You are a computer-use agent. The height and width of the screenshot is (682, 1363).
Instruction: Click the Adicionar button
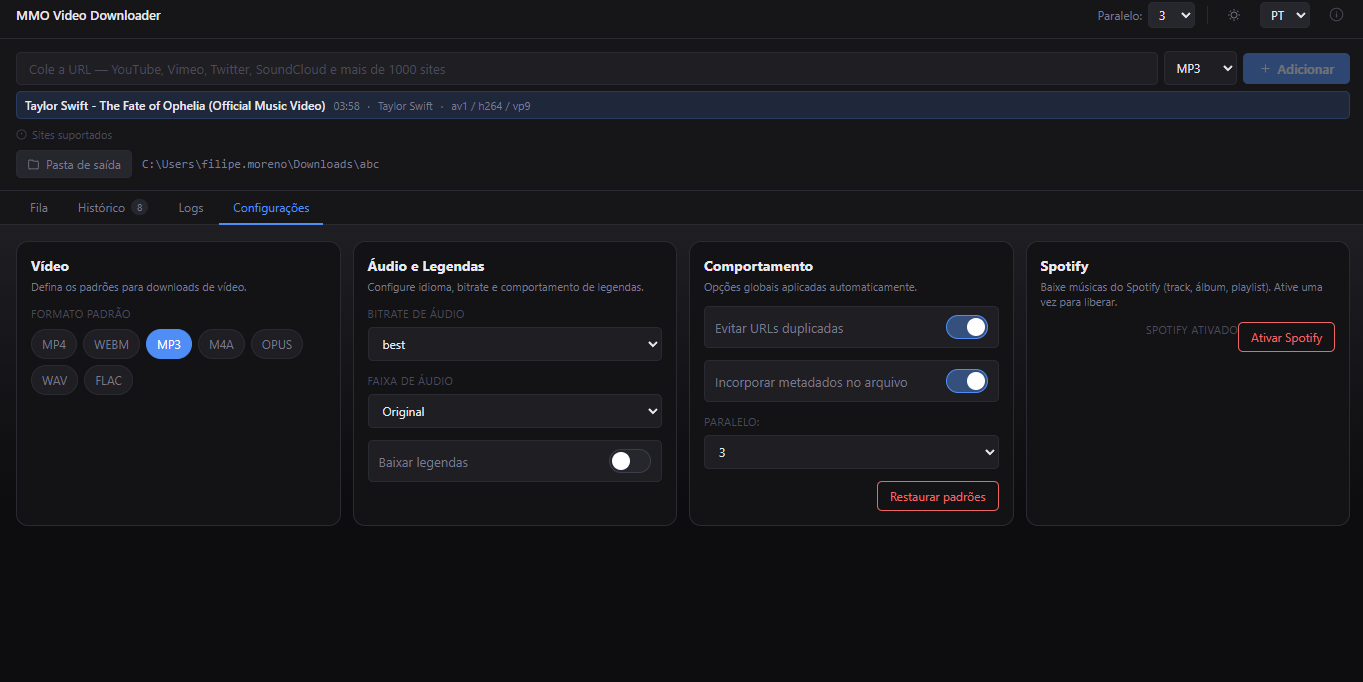[1296, 69]
